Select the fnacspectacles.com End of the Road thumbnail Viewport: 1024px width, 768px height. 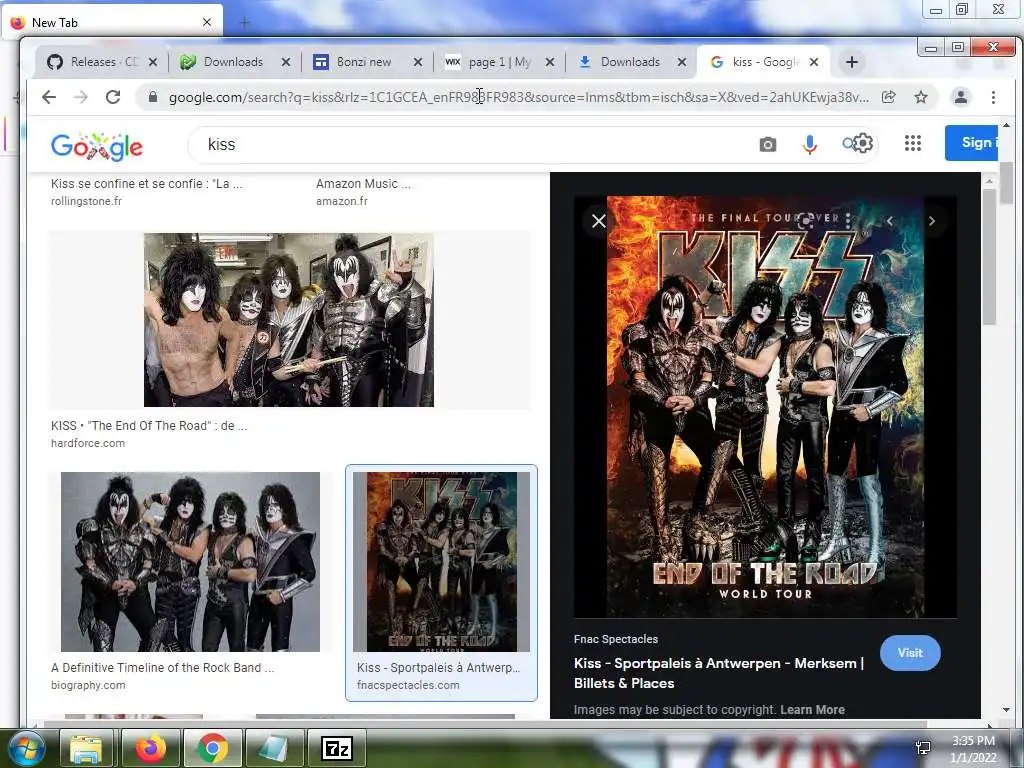tap(441, 562)
